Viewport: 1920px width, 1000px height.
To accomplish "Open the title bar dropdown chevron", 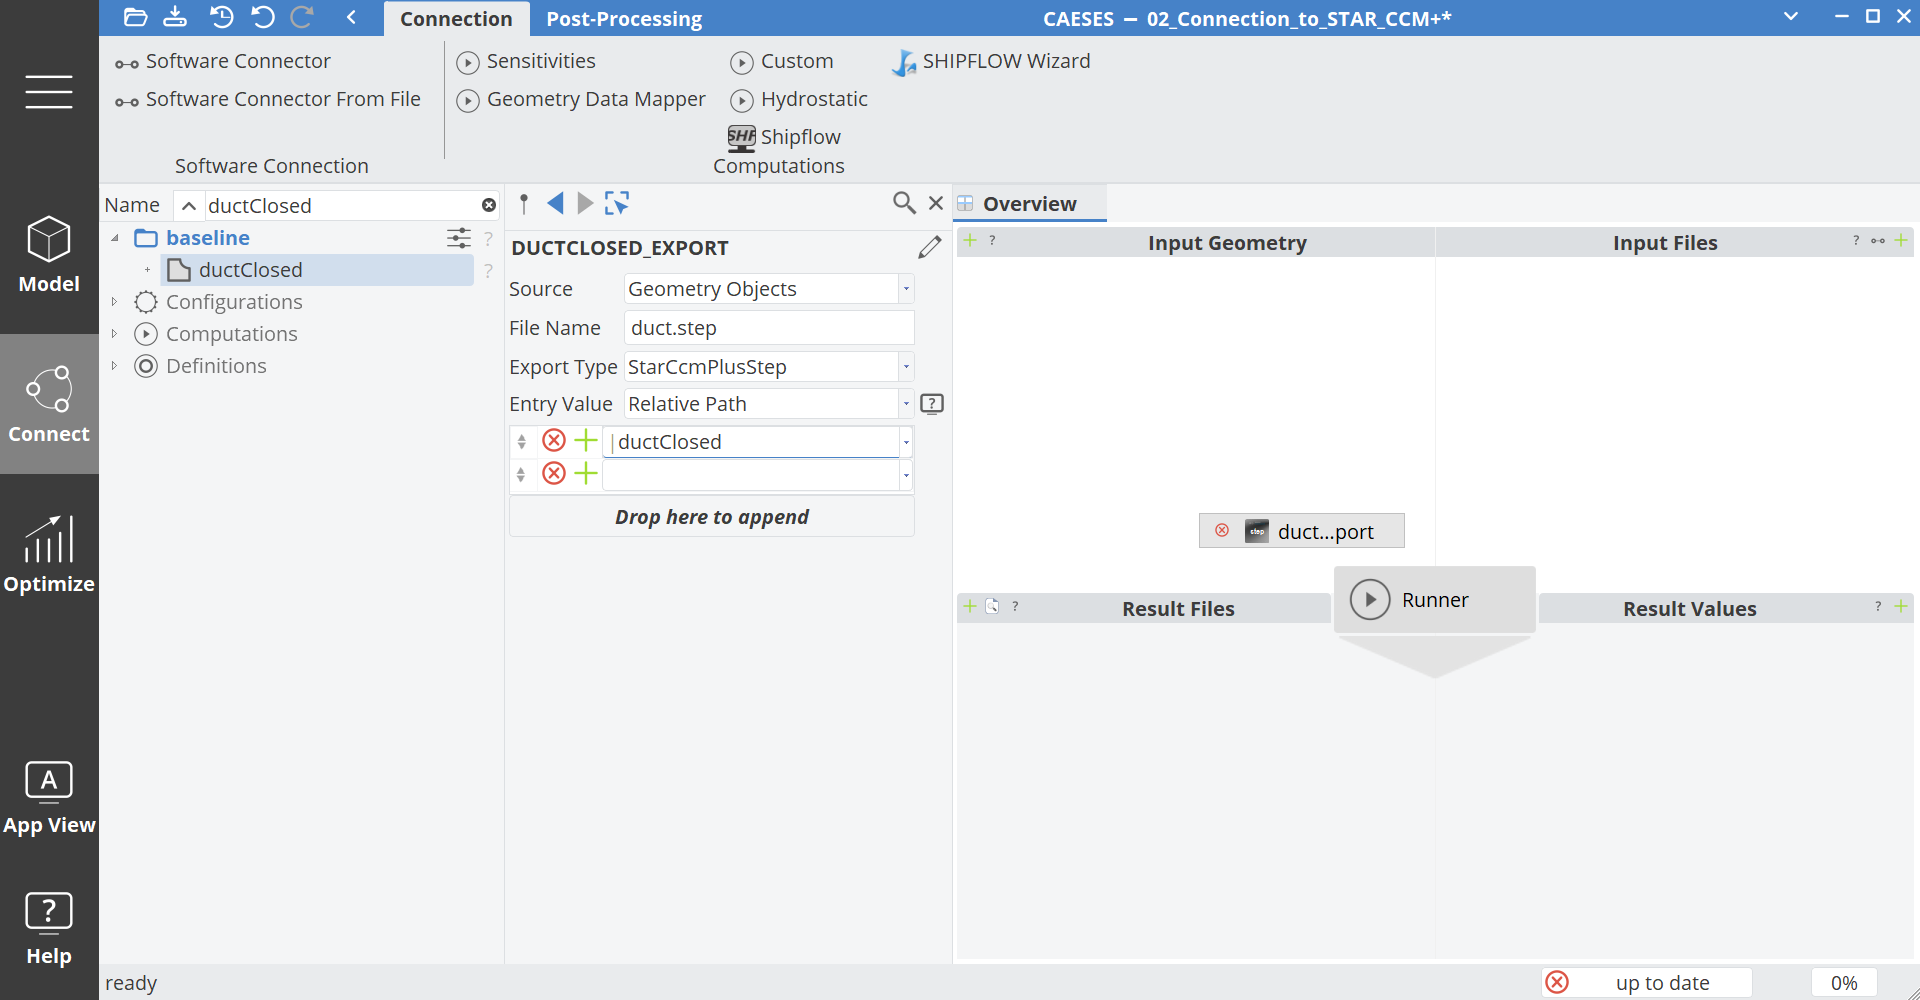I will pyautogui.click(x=1791, y=17).
